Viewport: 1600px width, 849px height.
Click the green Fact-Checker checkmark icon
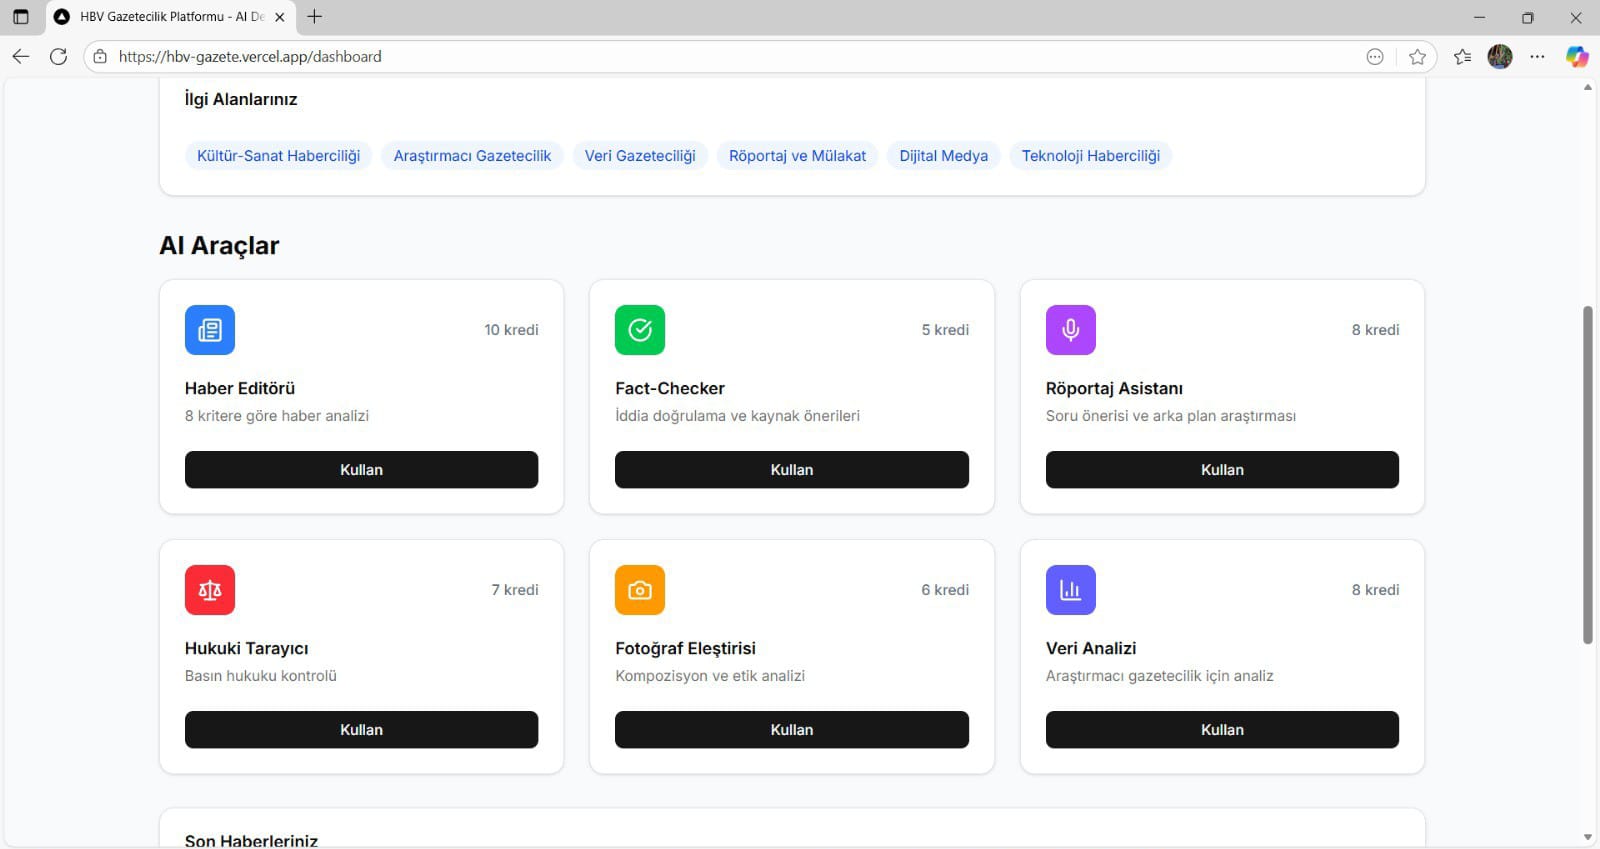(640, 330)
